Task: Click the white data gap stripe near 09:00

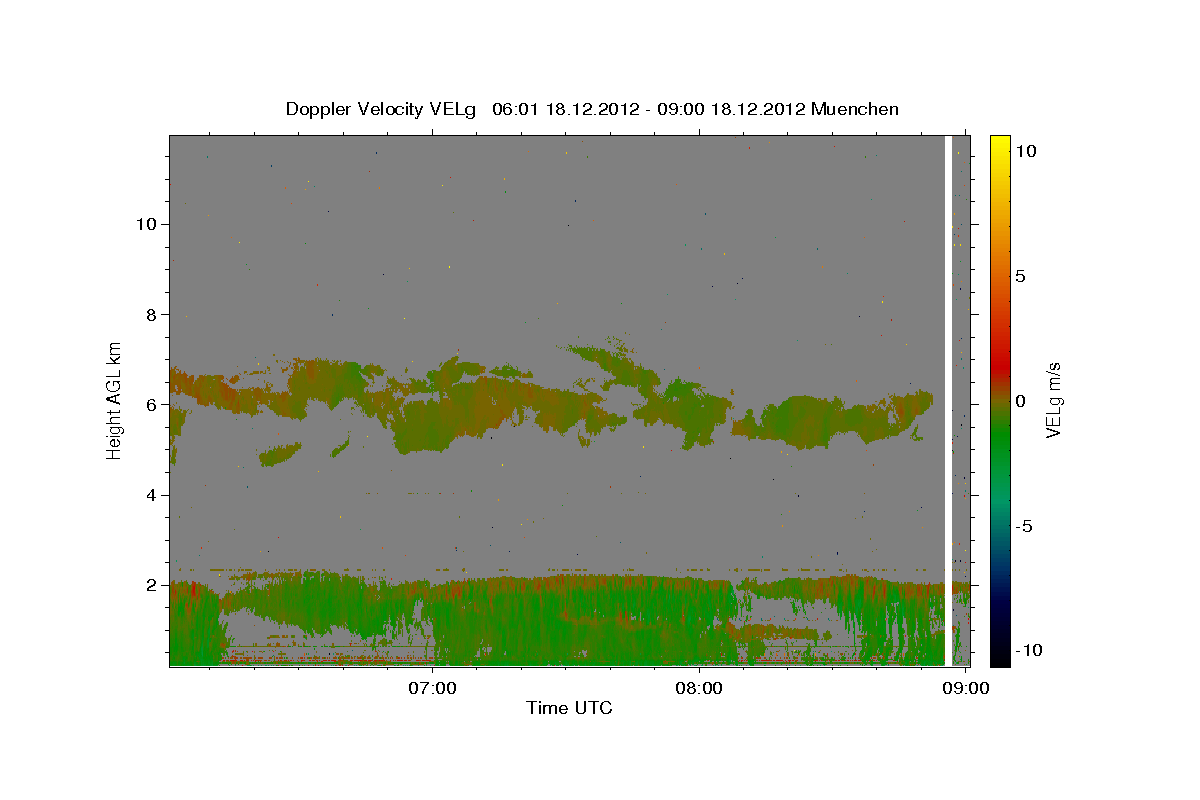Action: 948,400
